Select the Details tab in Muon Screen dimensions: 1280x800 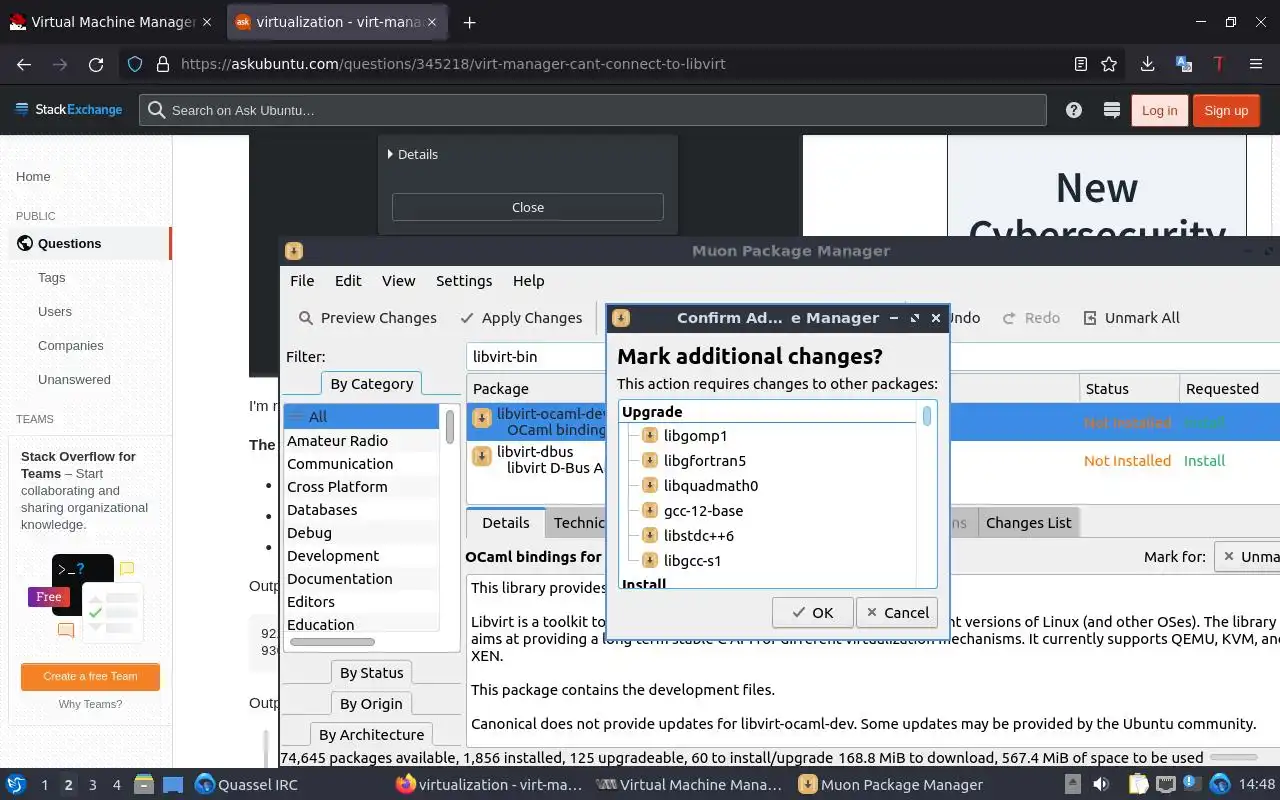pos(506,522)
